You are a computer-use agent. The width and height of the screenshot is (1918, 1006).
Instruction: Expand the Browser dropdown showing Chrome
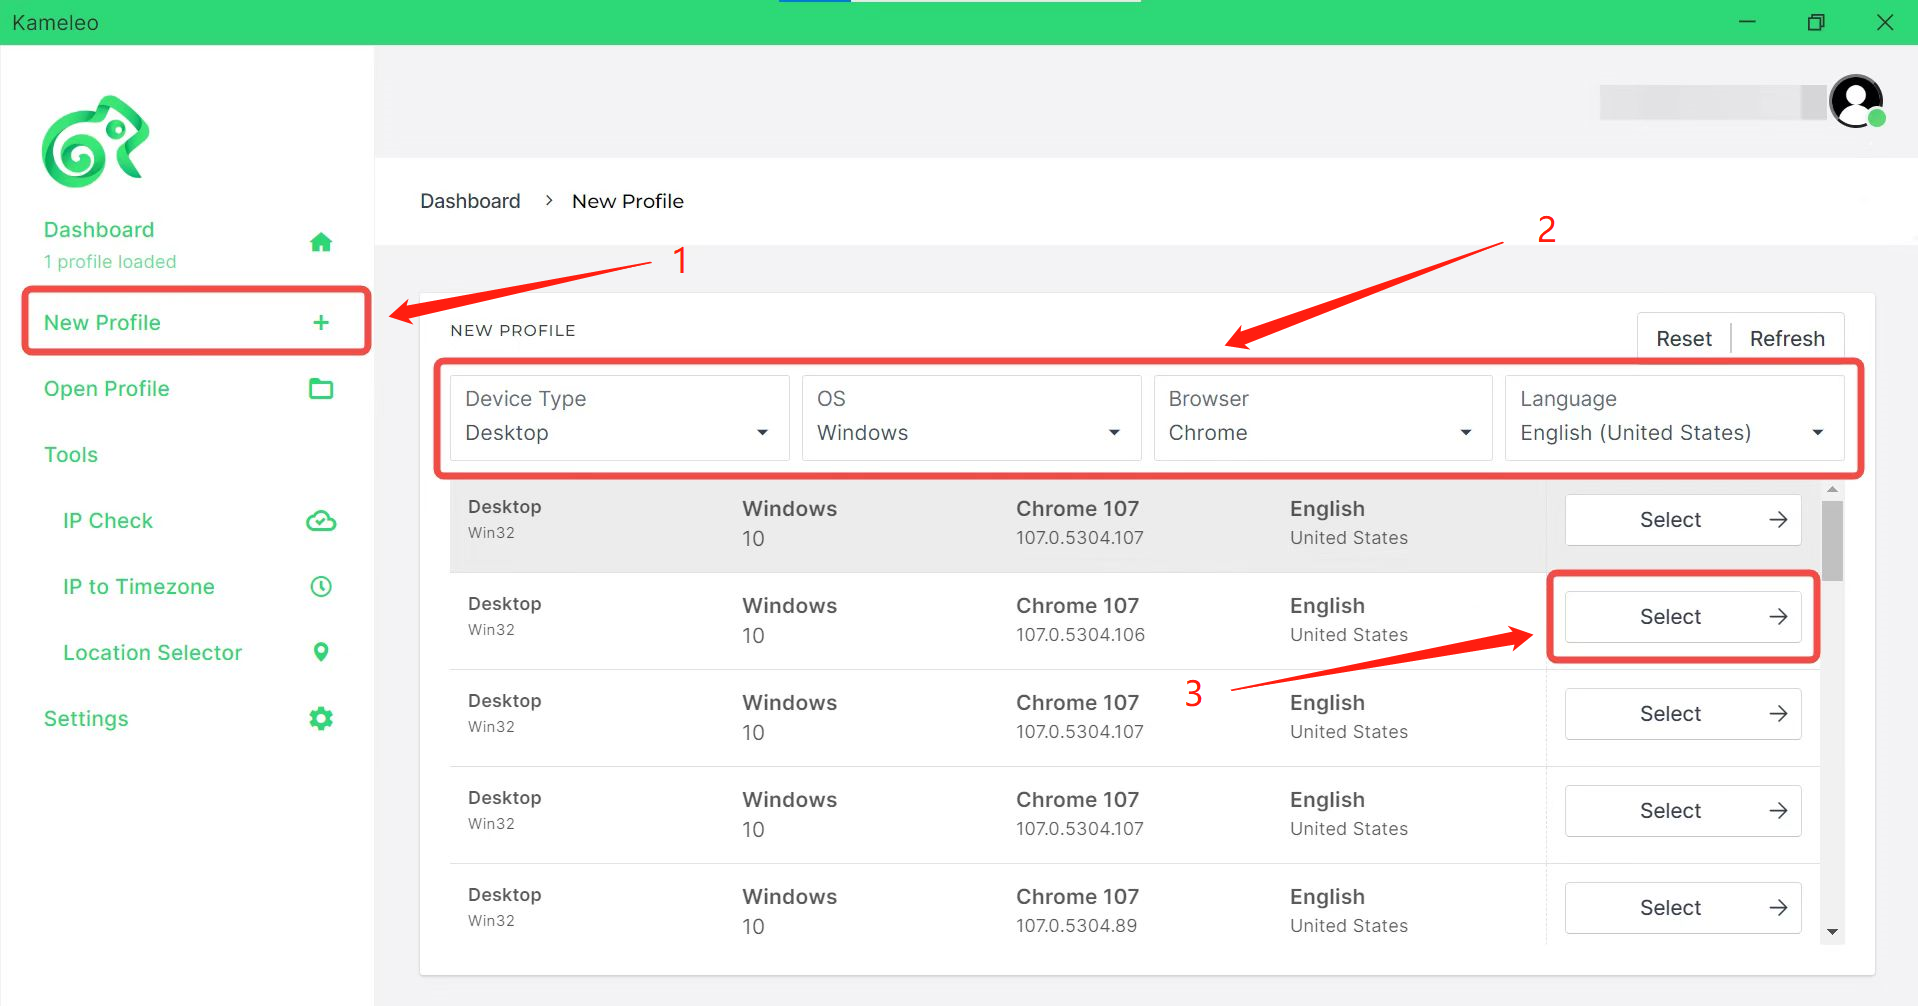(1323, 417)
